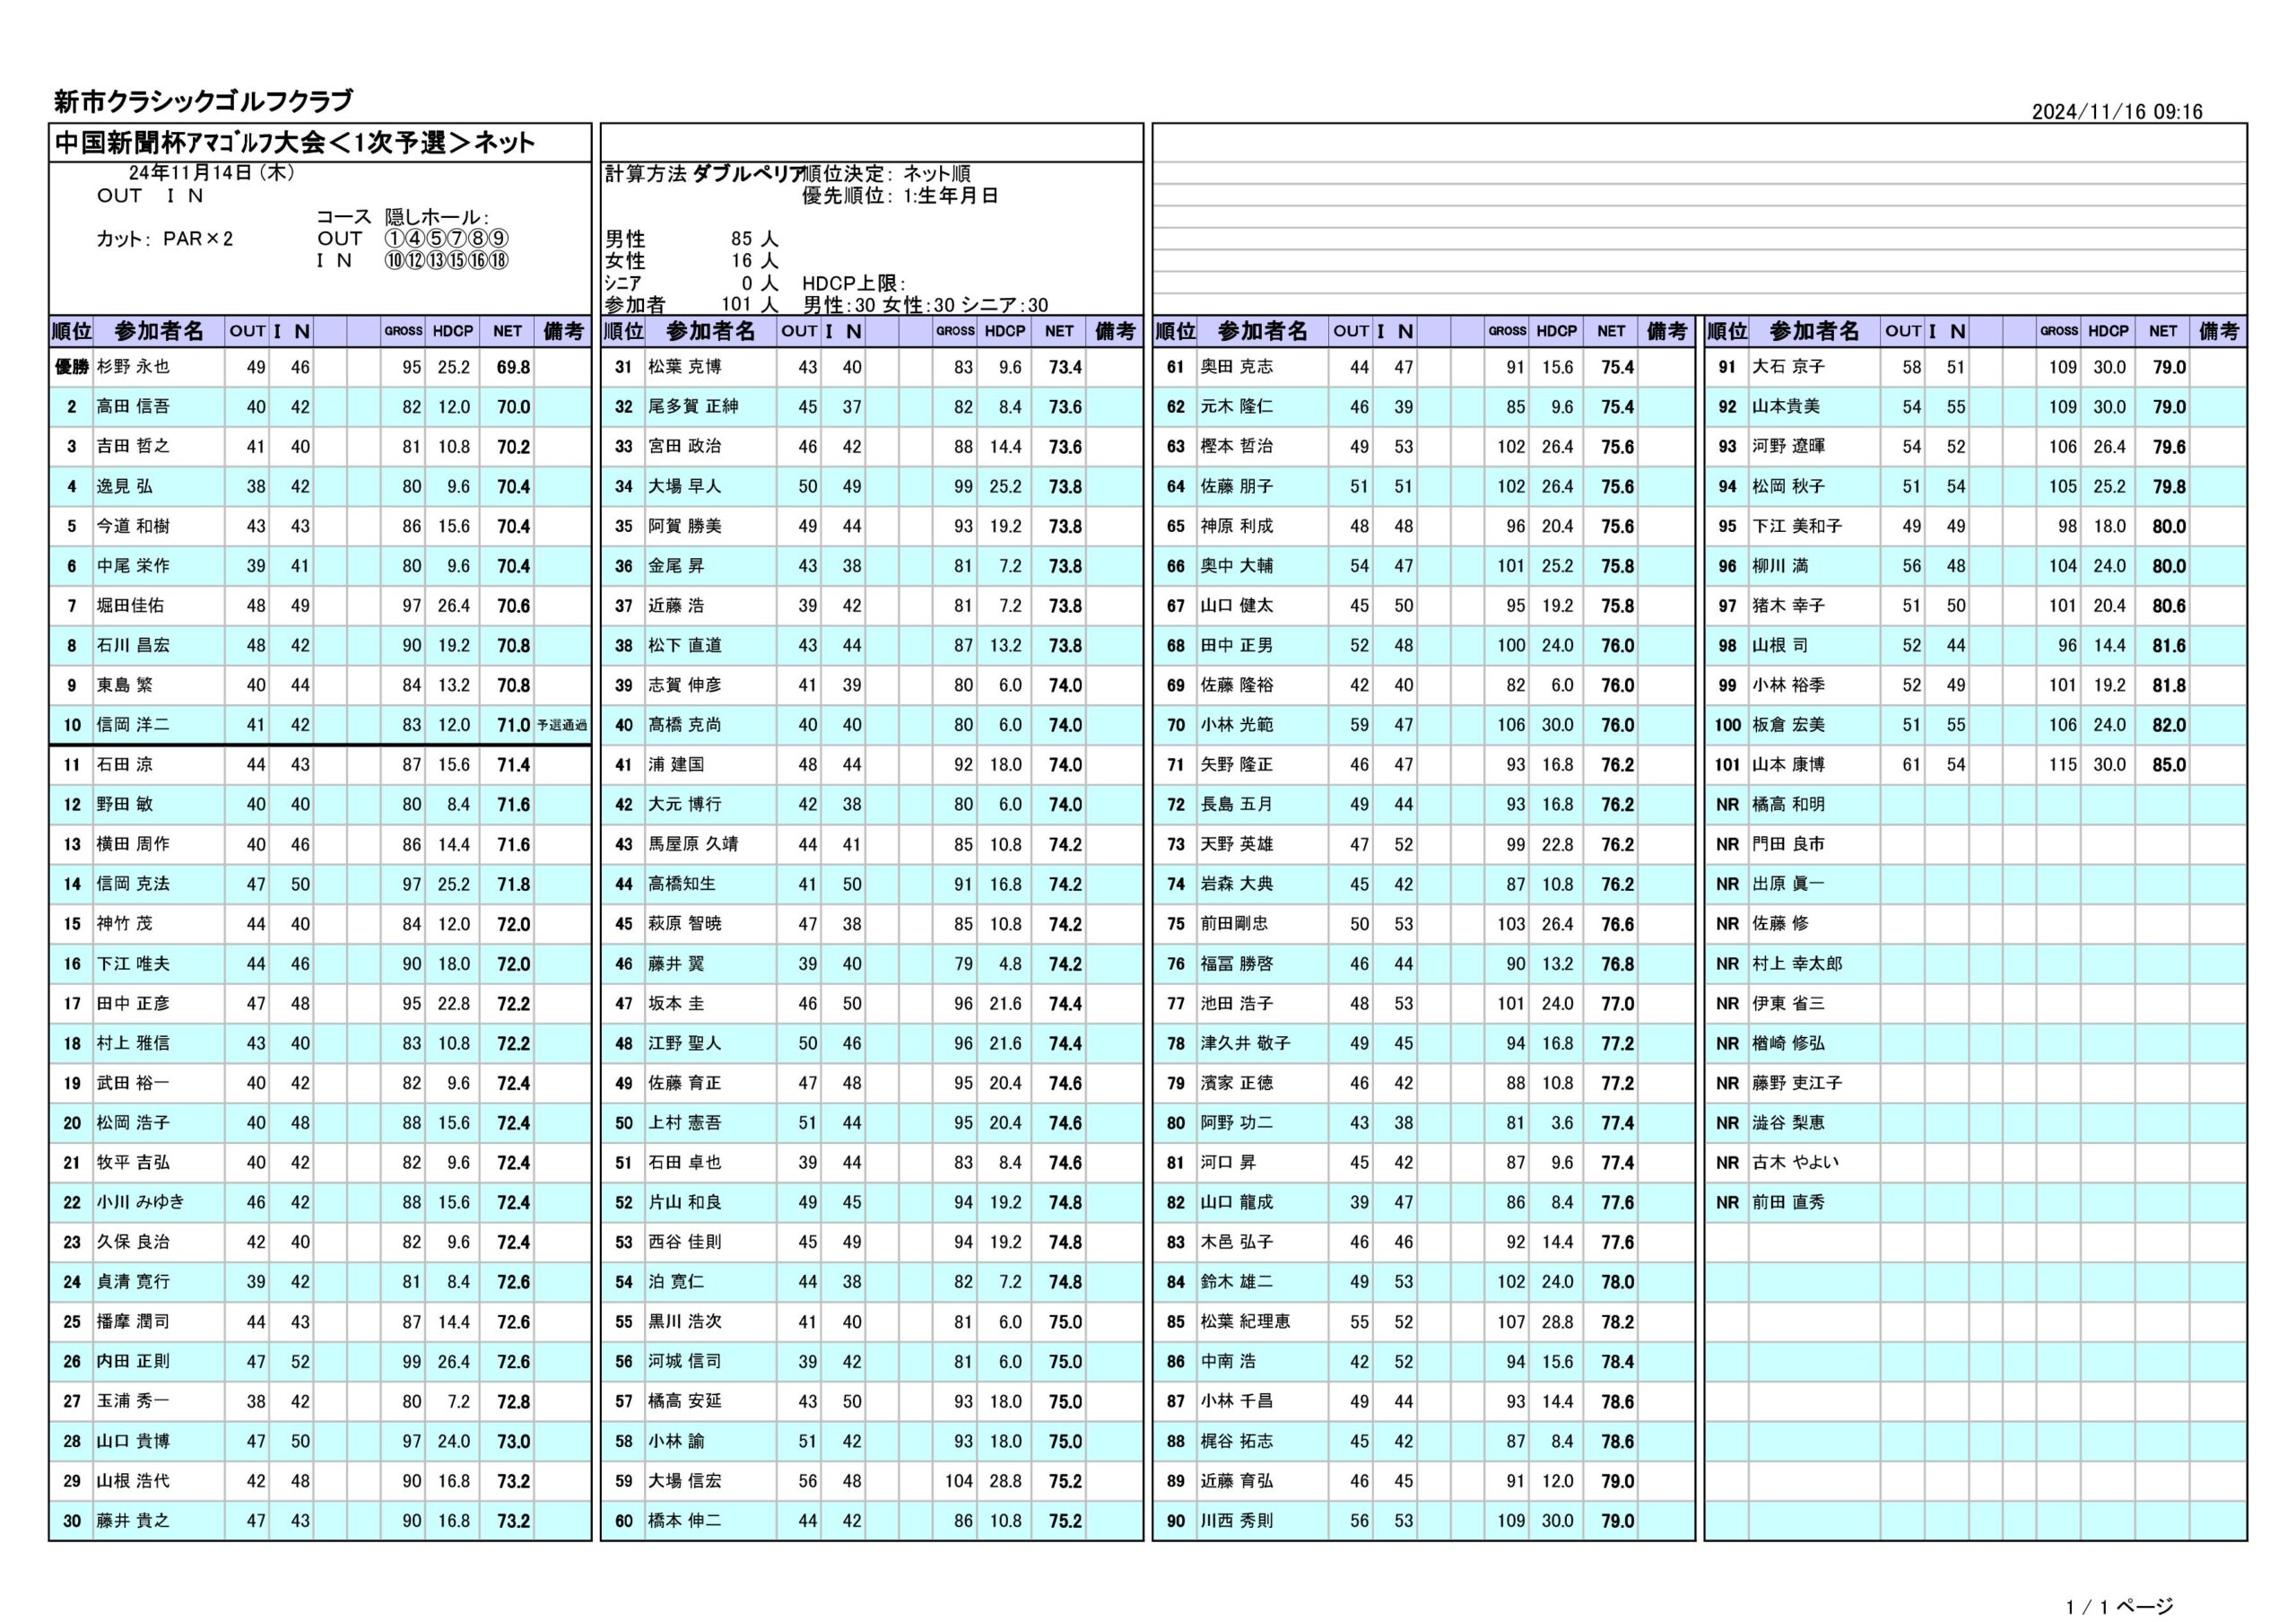
Task: Click the name 川西 秀則 at rank 90
Action: pyautogui.click(x=1237, y=1521)
